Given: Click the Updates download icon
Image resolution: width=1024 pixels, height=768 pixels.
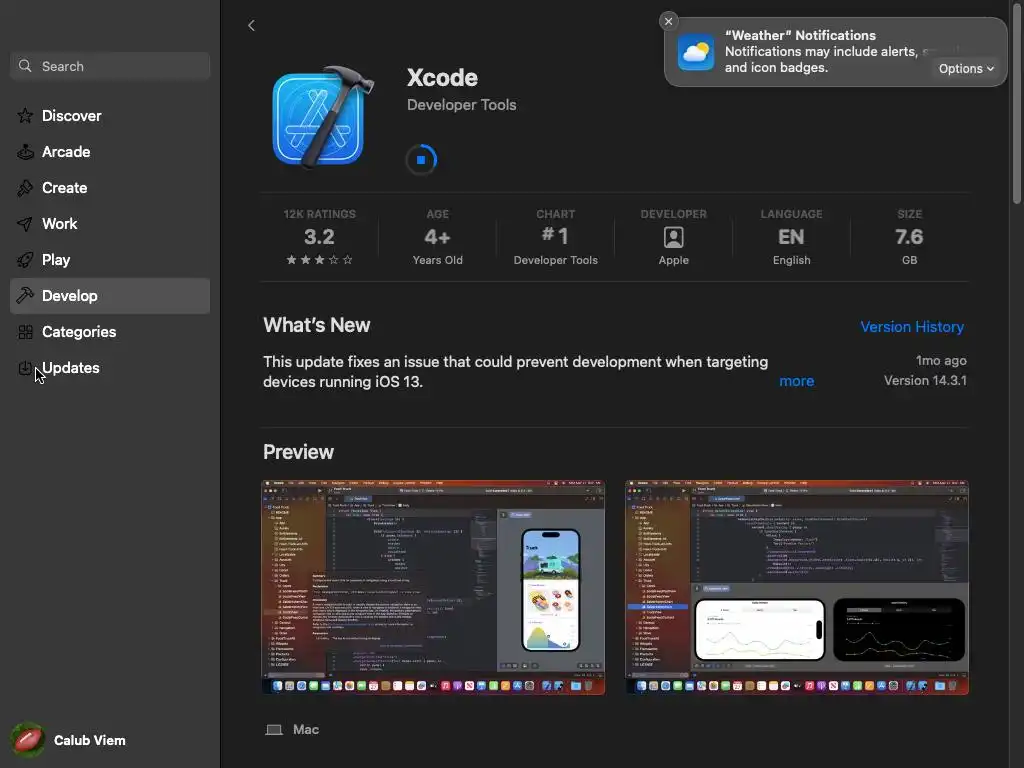Looking at the screenshot, I should pyautogui.click(x=25, y=368).
